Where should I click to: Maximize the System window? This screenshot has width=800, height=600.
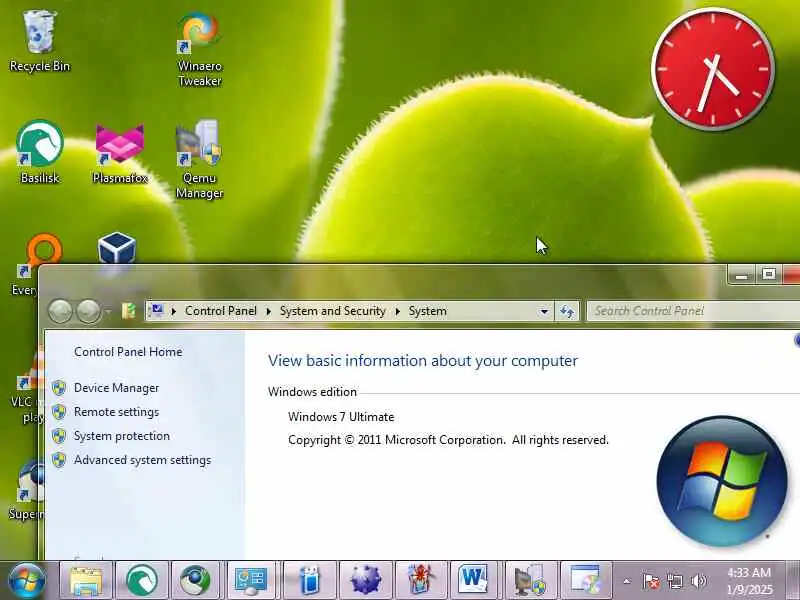coord(769,275)
